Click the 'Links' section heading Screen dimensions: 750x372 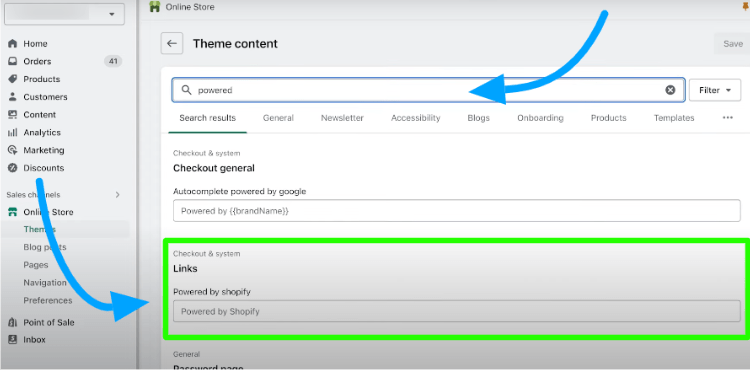click(x=185, y=269)
